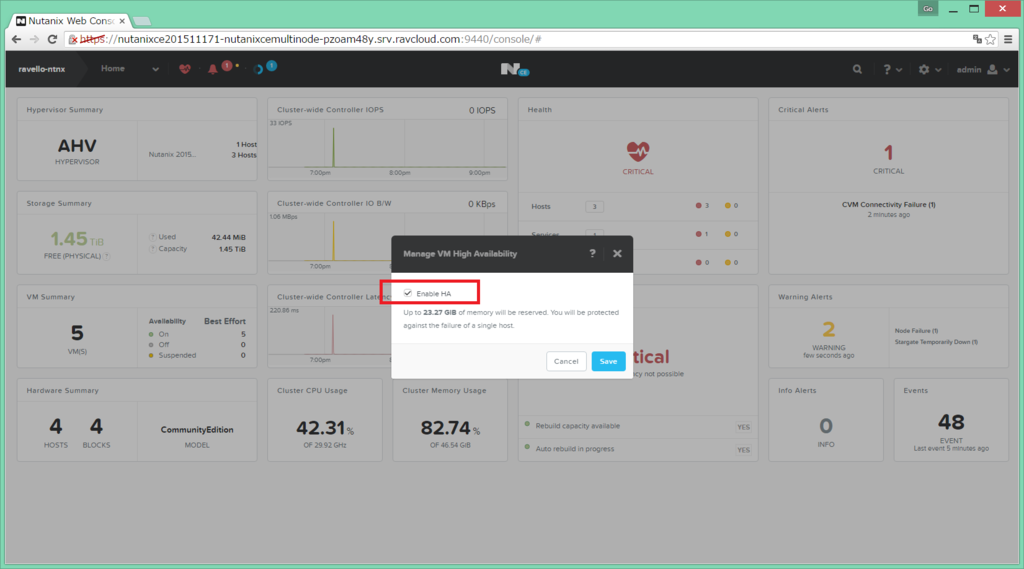Image resolution: width=1024 pixels, height=569 pixels.
Task: Click the Best Effort availability label
Action: (225, 321)
